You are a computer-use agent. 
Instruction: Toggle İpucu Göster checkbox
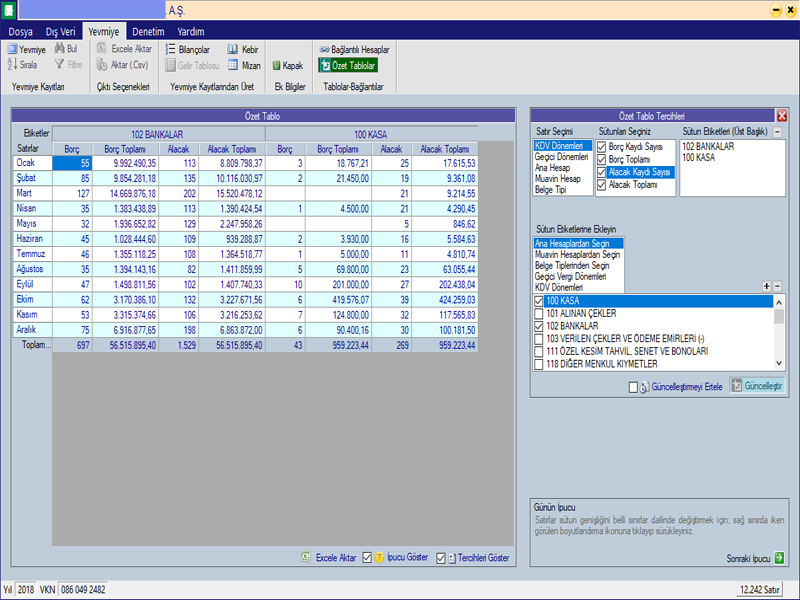[x=367, y=558]
